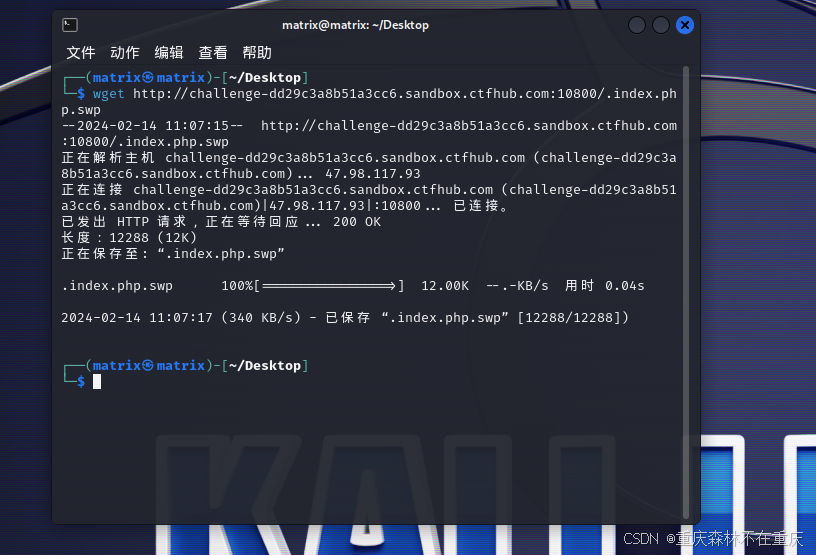Open the 文件 (File) menu
This screenshot has height=555, width=816.
(x=81, y=53)
